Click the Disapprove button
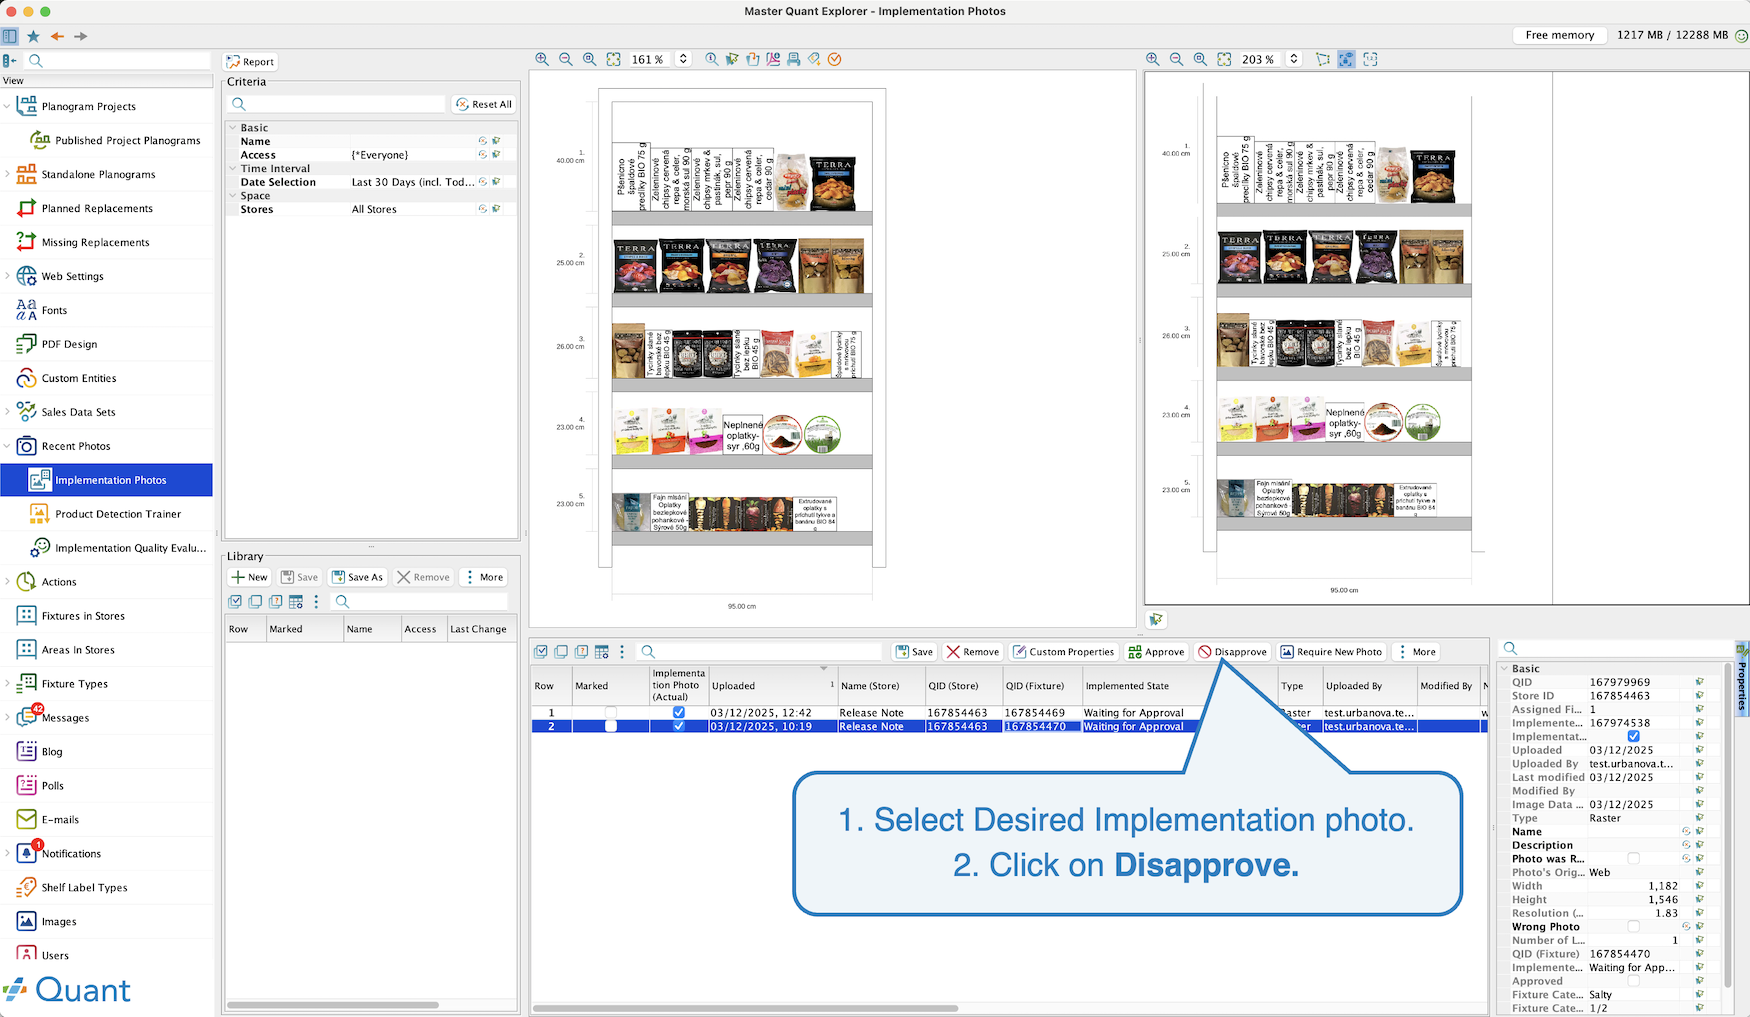1750x1017 pixels. pos(1233,652)
